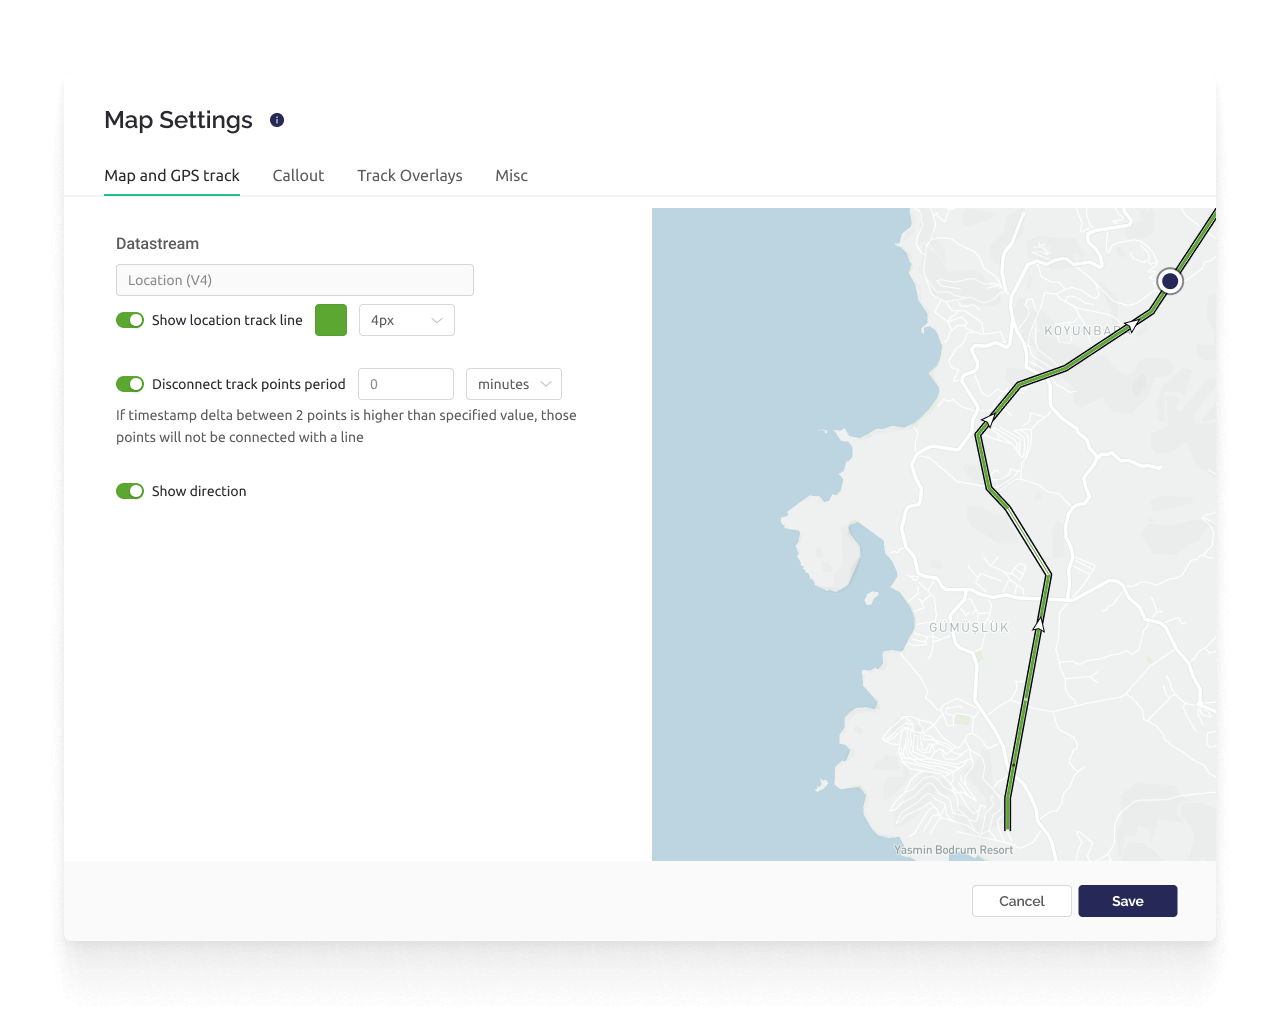Click the direction arrow near Gumusluk label

[x=1039, y=625]
